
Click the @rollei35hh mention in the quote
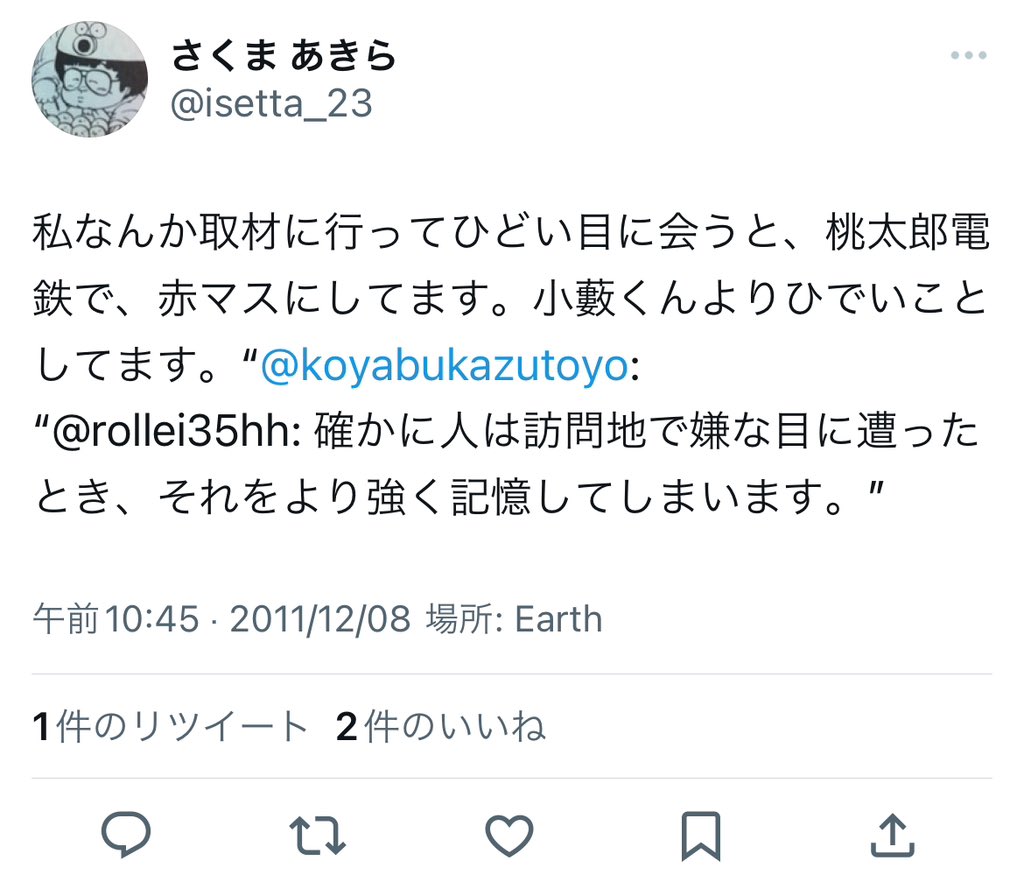[x=176, y=432]
